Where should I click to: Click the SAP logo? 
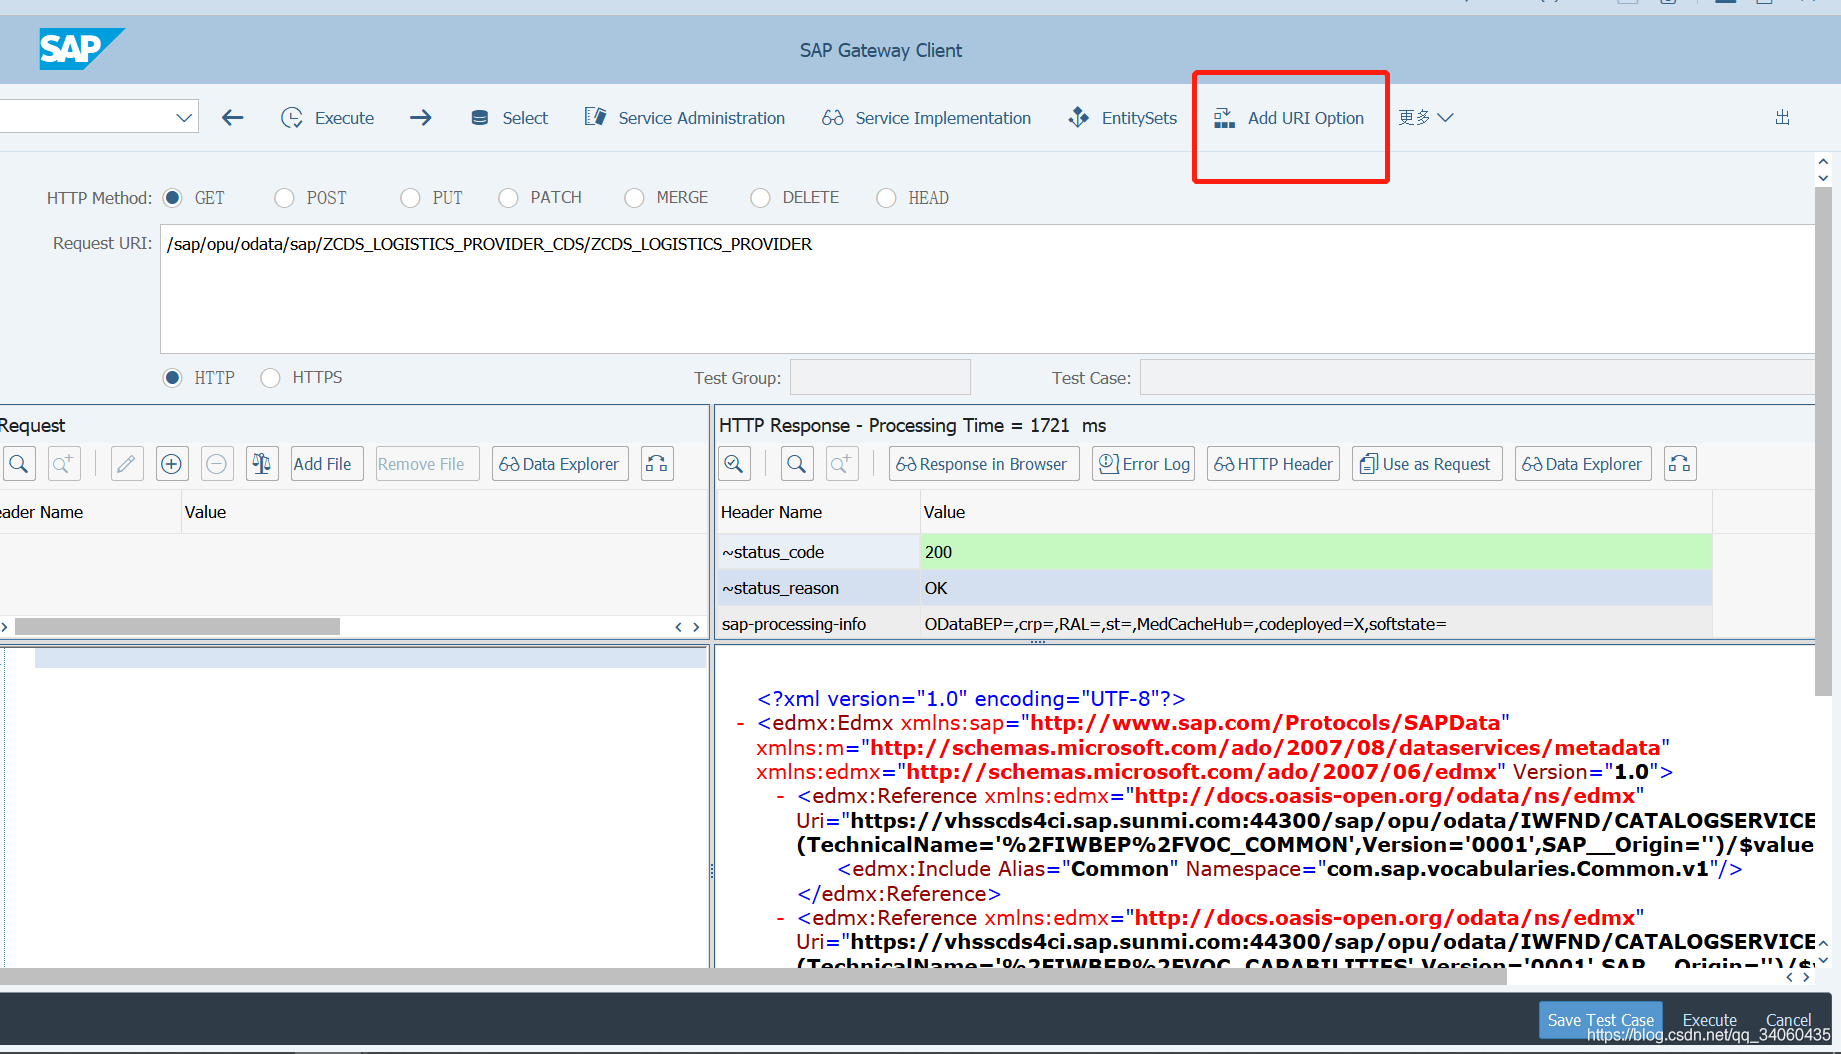point(81,48)
